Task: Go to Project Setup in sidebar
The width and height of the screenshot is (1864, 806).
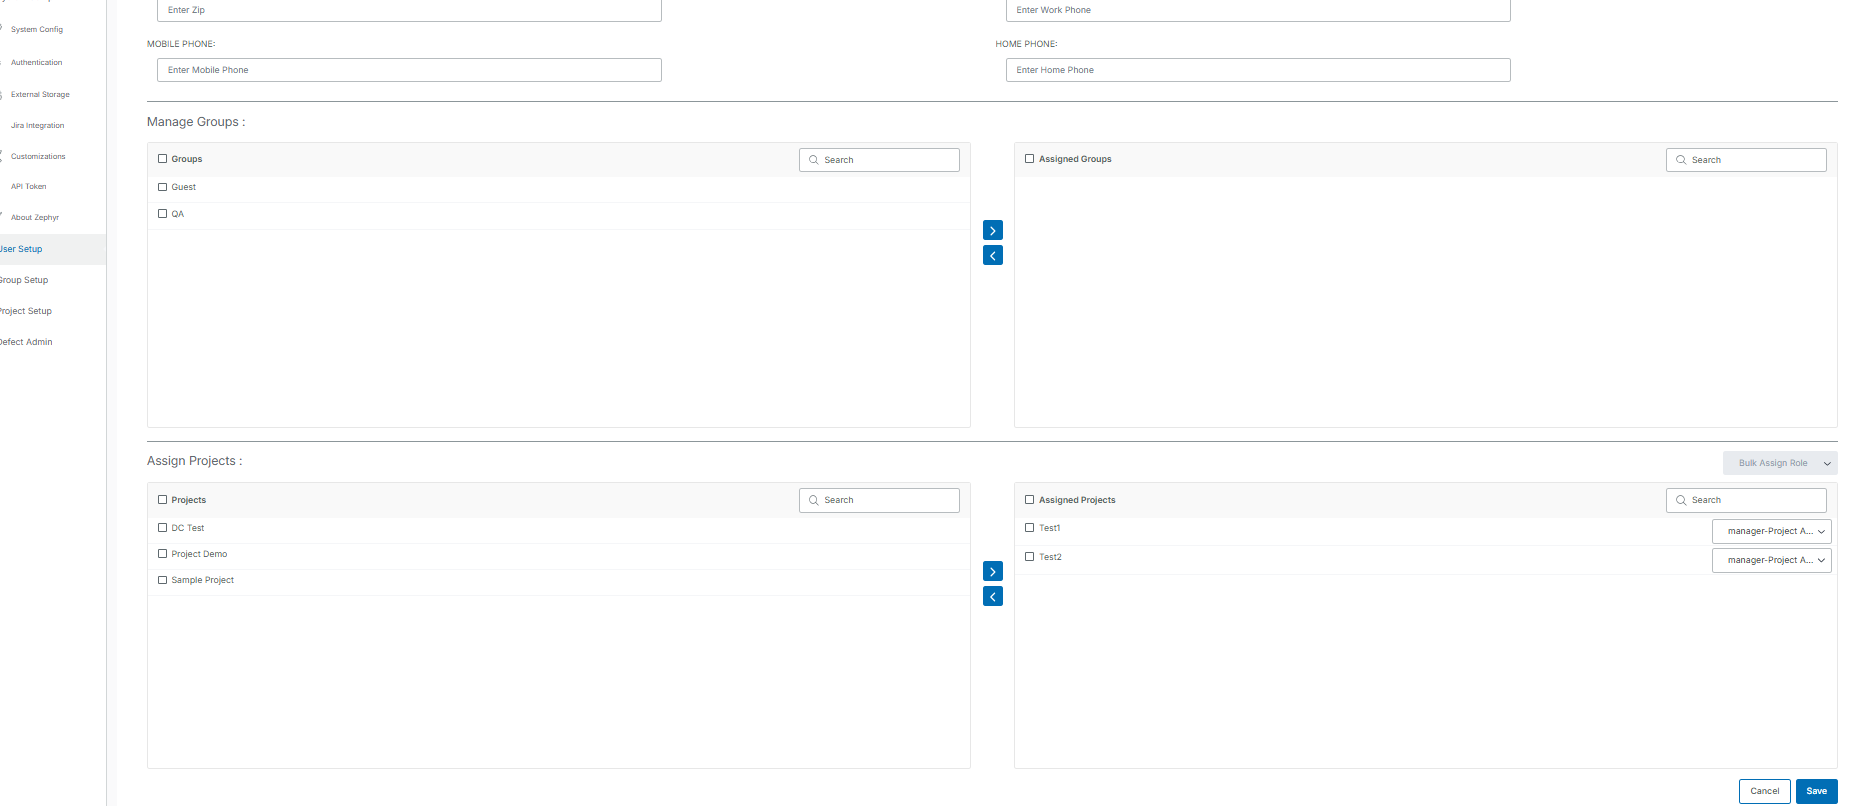Action: pyautogui.click(x=26, y=311)
